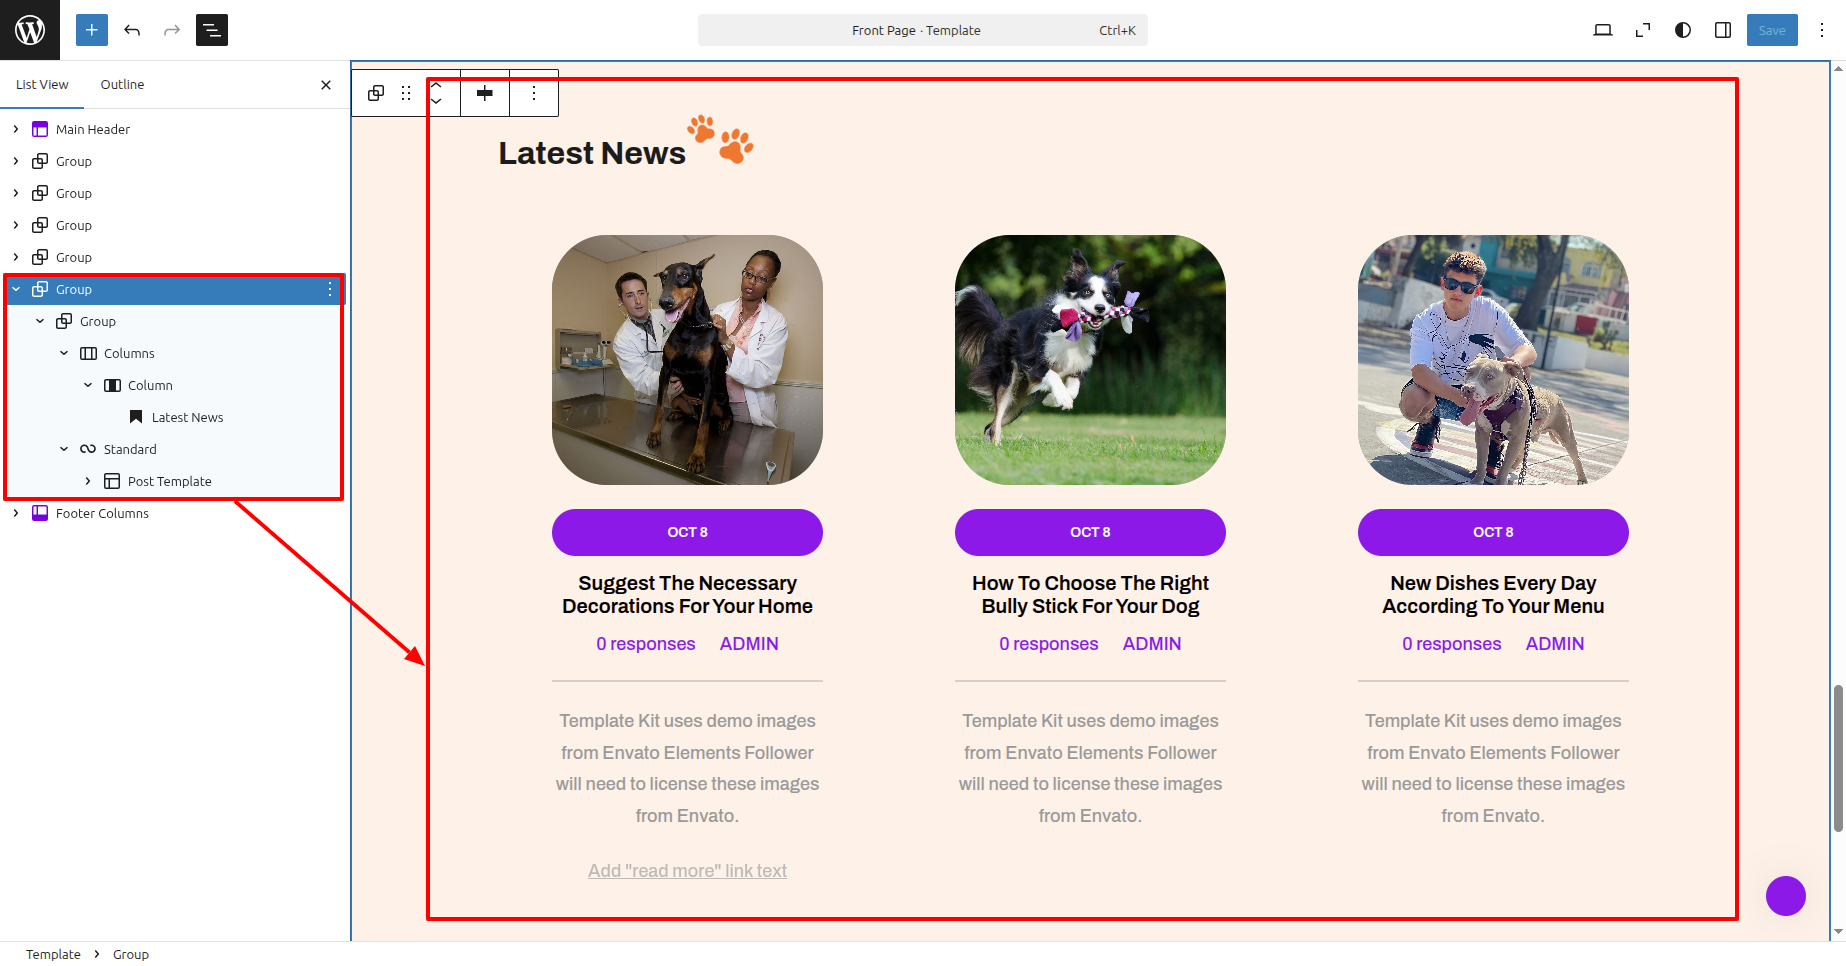Click the drag handle in block toolbar
This screenshot has width=1846, height=966.
(406, 93)
